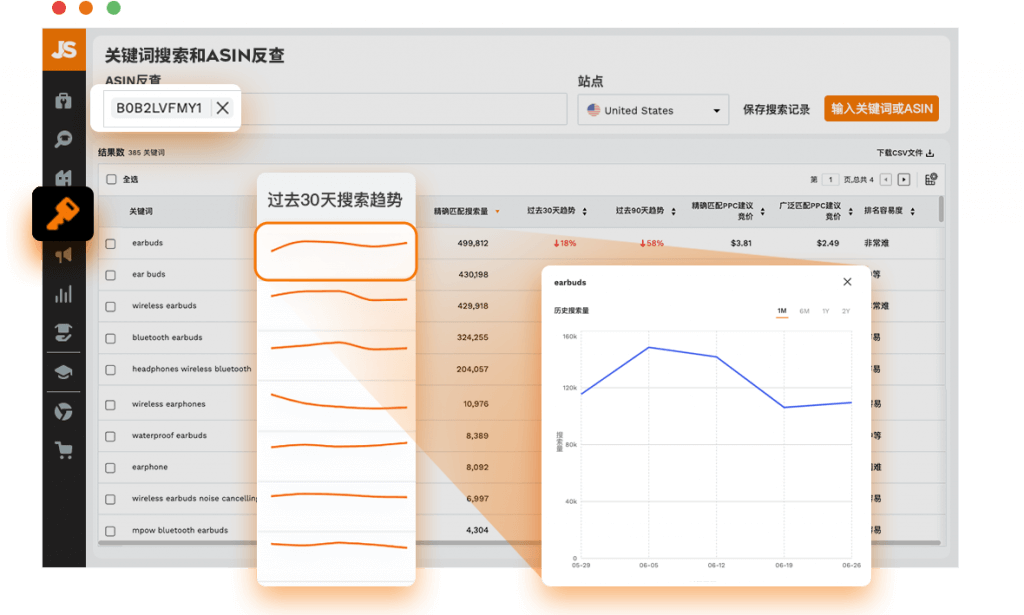This screenshot has width=1024, height=615.
Task: Check the wireless earphones row checkbox
Action: (x=110, y=405)
